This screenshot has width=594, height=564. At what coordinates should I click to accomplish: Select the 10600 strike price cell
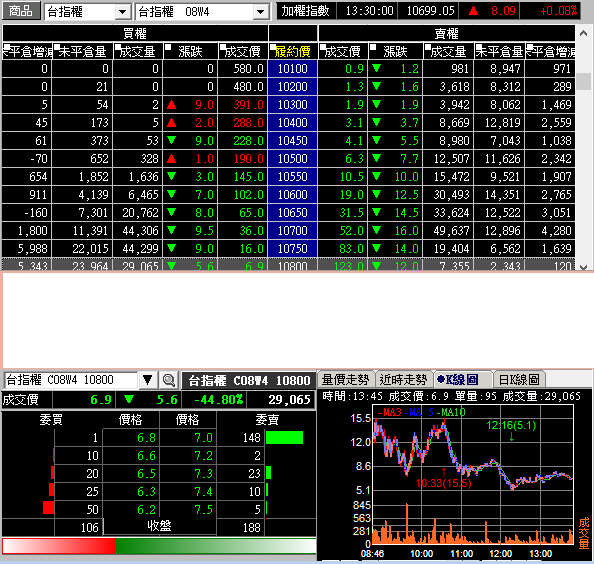(292, 195)
